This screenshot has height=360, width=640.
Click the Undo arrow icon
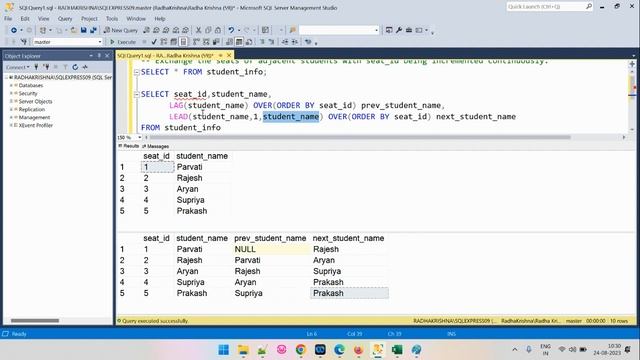[231, 30]
